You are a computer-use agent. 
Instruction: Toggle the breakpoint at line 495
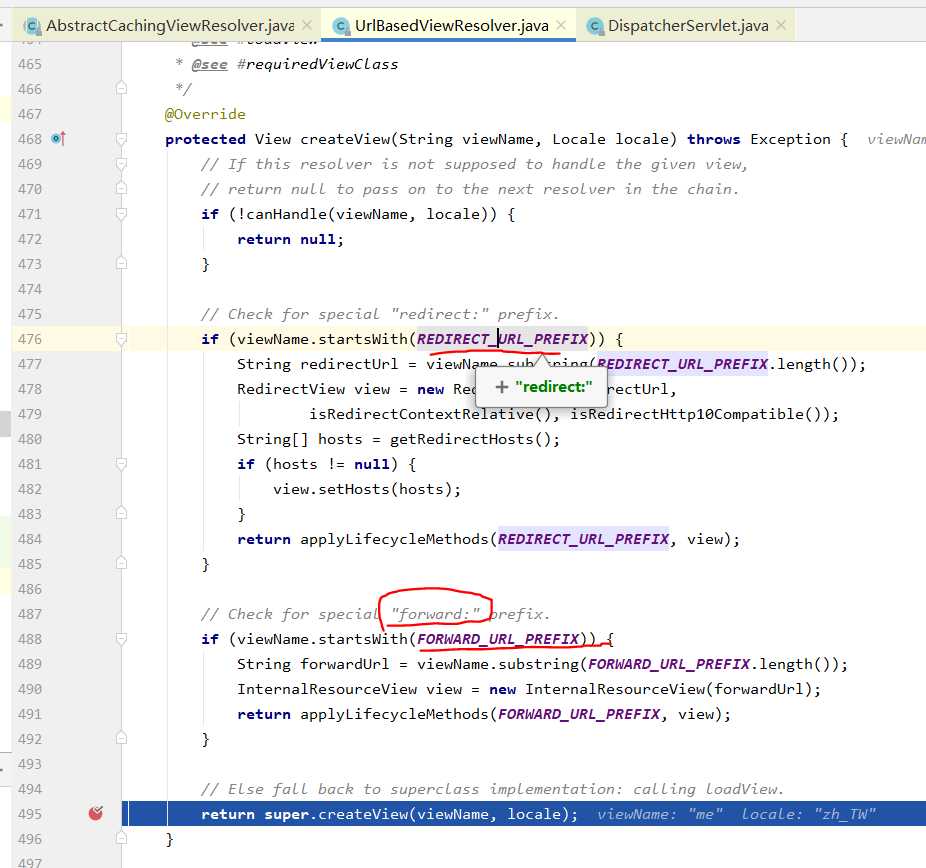pyautogui.click(x=96, y=814)
